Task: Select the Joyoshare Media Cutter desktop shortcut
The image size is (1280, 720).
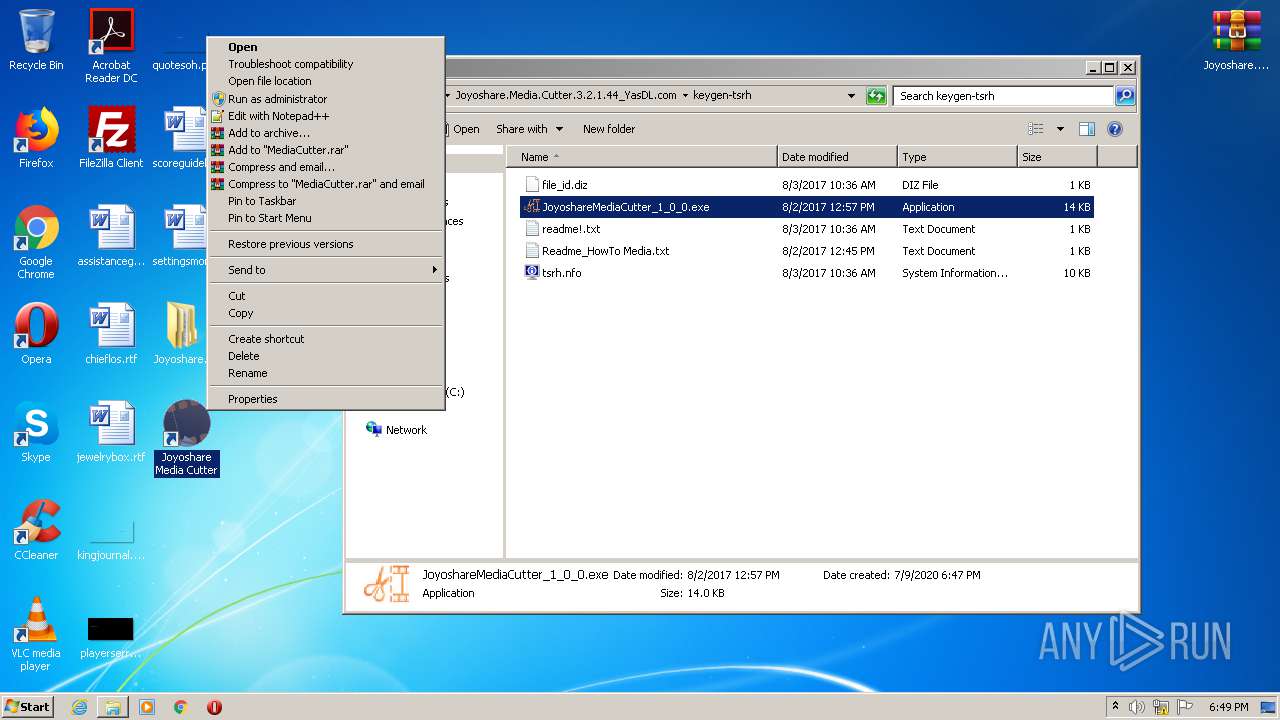Action: pyautogui.click(x=186, y=438)
